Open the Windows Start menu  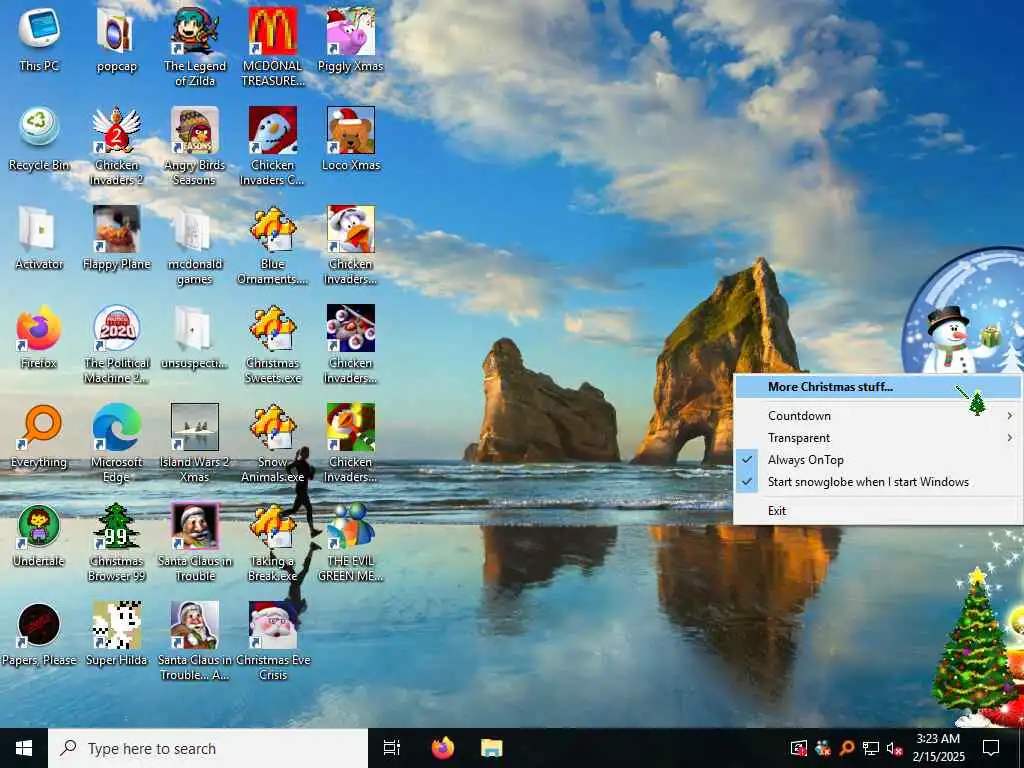(x=24, y=748)
